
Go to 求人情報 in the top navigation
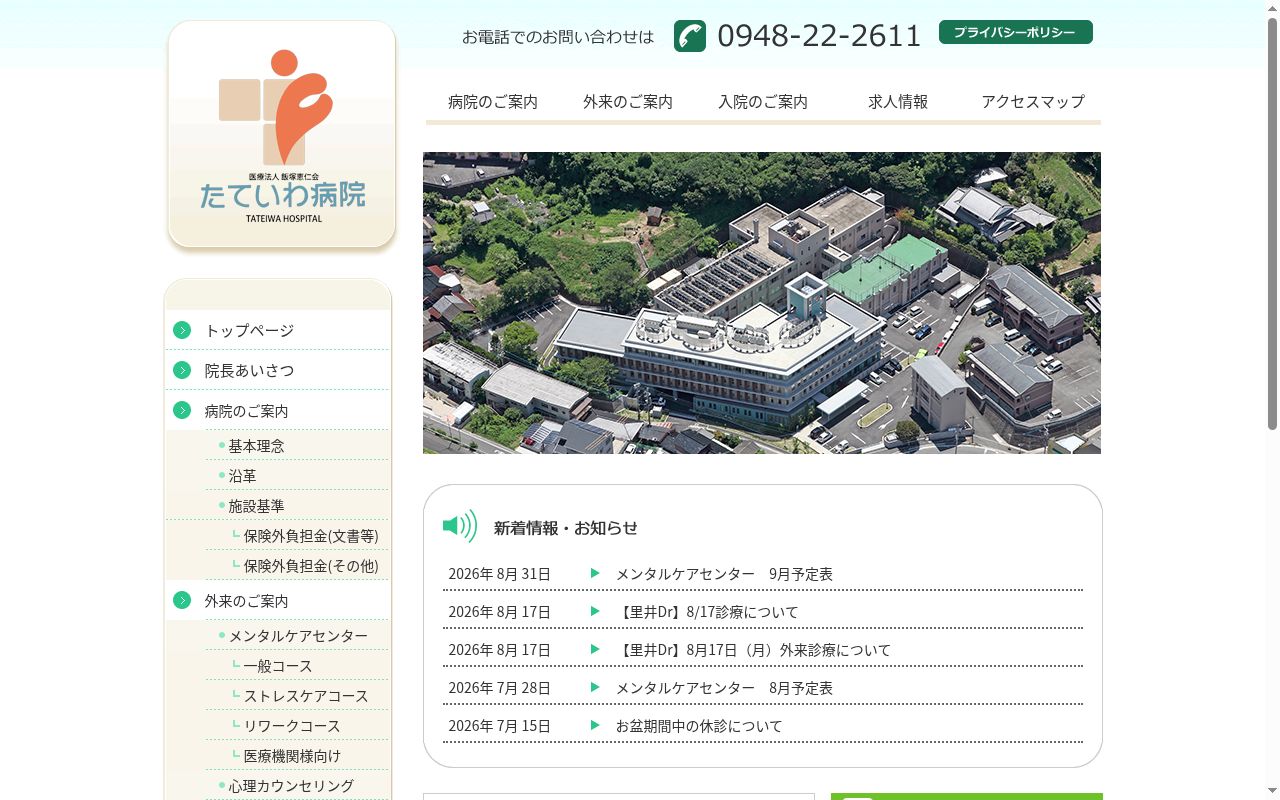pyautogui.click(x=898, y=102)
